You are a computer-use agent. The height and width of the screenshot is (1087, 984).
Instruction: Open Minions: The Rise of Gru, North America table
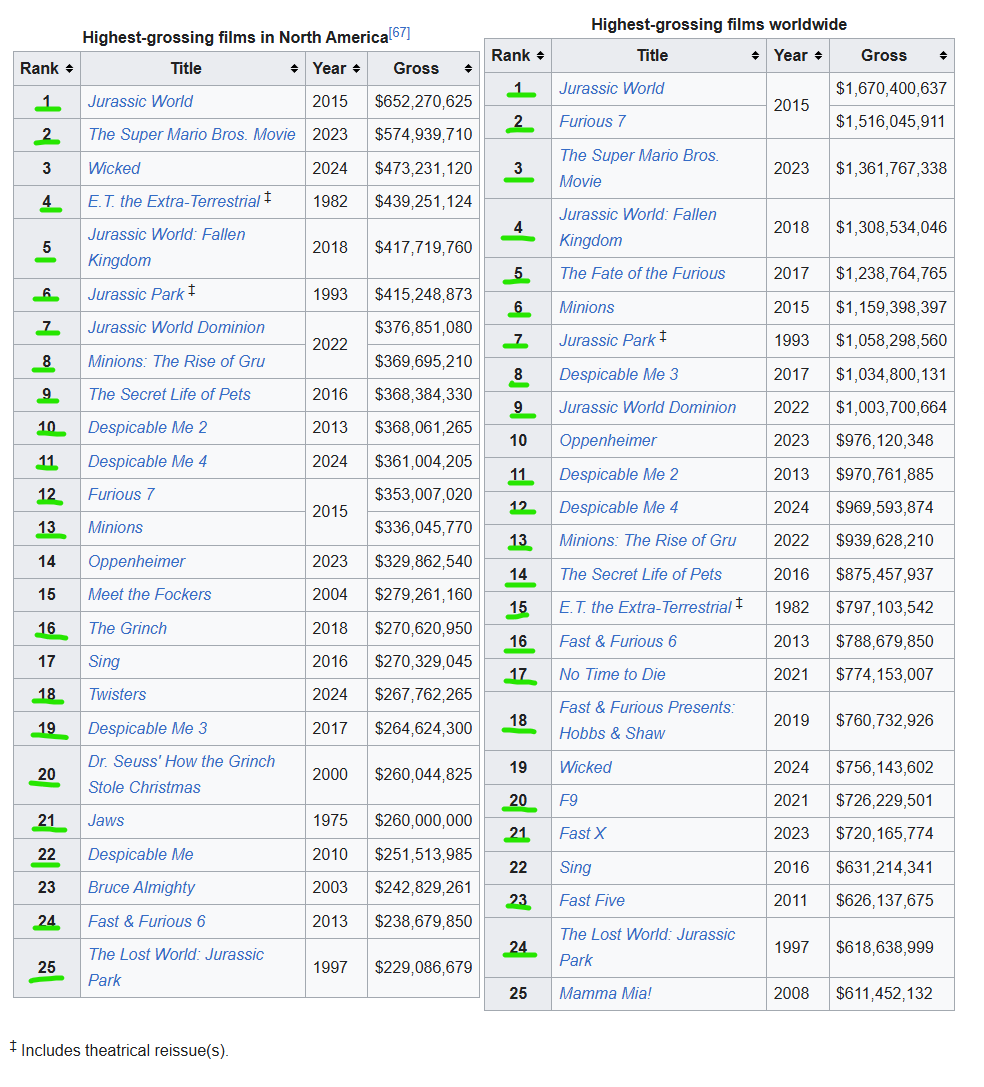[177, 361]
